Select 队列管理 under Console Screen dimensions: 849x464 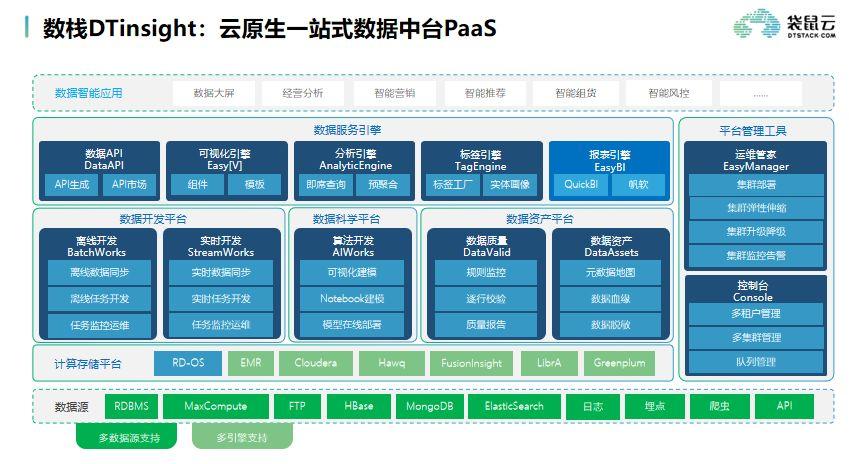tap(756, 362)
